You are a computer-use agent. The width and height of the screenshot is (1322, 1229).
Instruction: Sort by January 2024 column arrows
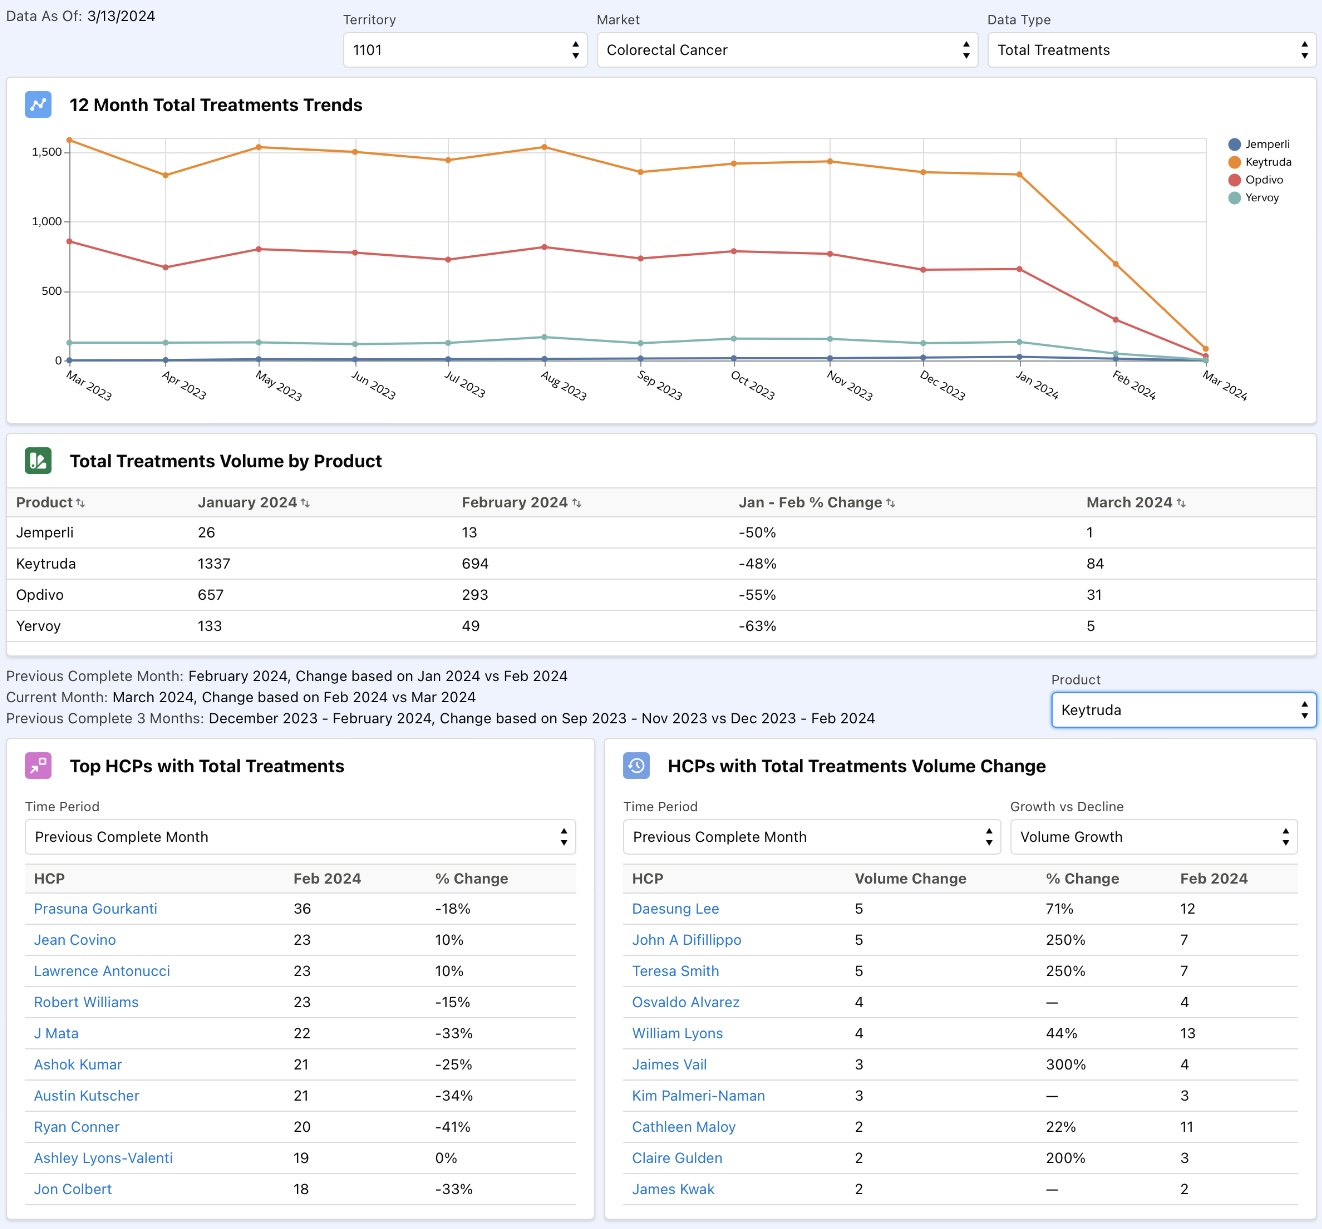[305, 503]
